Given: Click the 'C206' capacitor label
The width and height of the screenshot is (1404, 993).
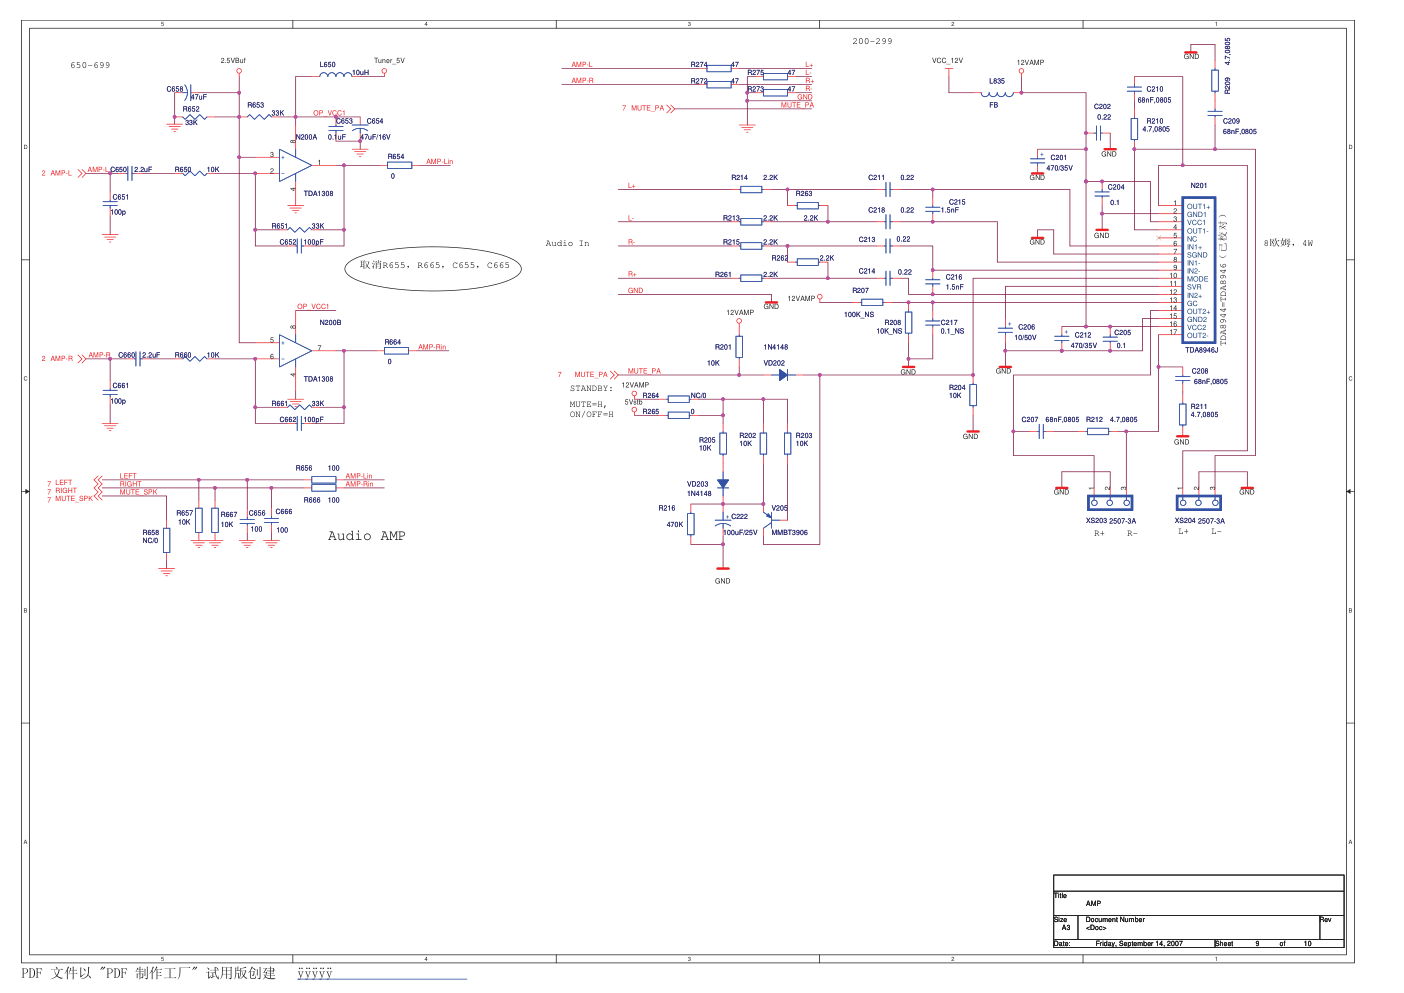Looking at the screenshot, I should click(1026, 327).
